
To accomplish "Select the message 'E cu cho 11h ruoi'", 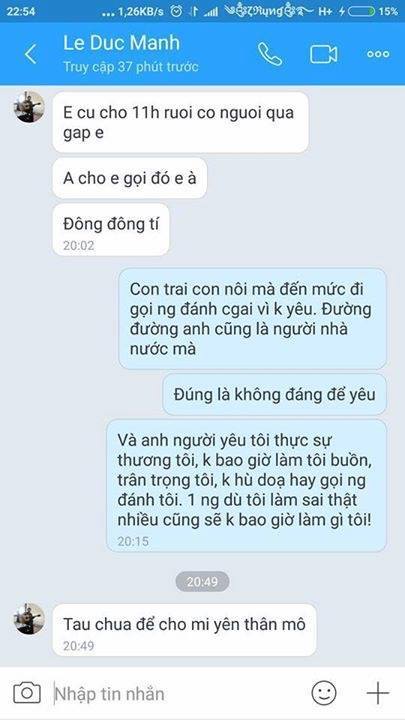I will point(180,122).
